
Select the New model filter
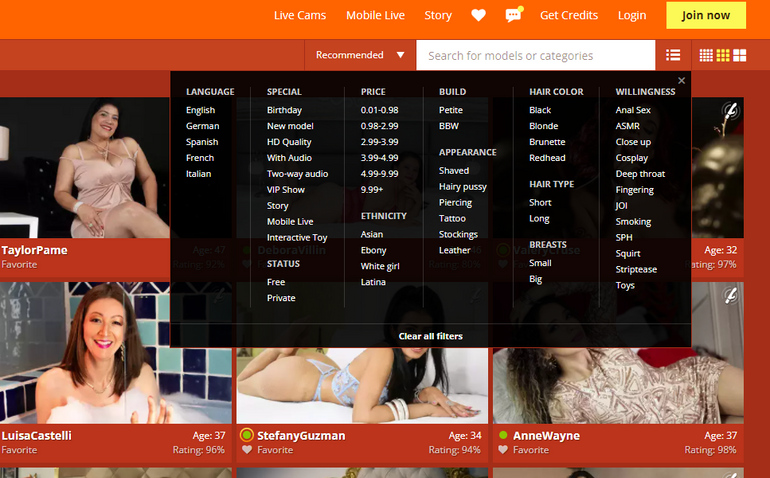point(290,126)
